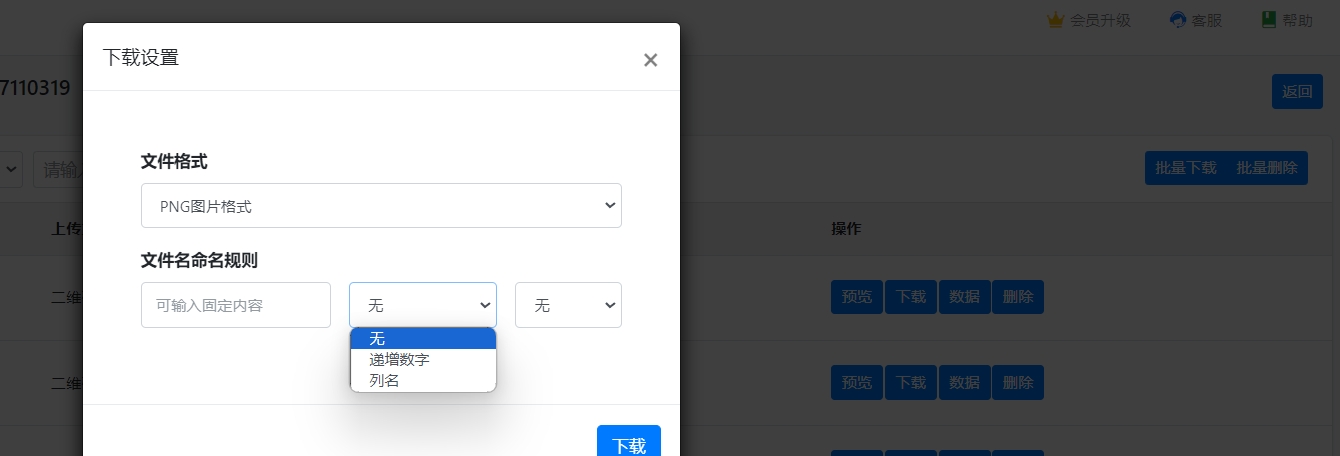Image resolution: width=1340 pixels, height=456 pixels.
Task: Collapse the open middle naming rule dropdown
Action: [422, 305]
